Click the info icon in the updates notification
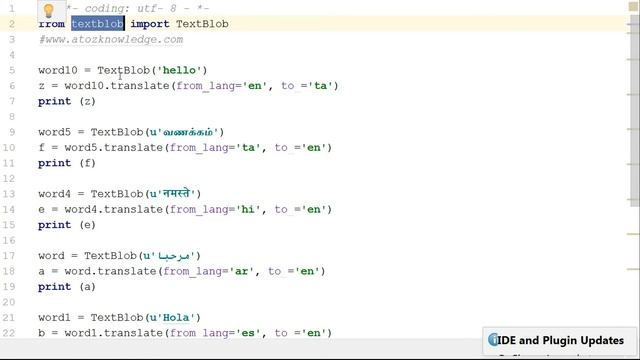Viewport: 640px width, 360px height. pyautogui.click(x=493, y=340)
